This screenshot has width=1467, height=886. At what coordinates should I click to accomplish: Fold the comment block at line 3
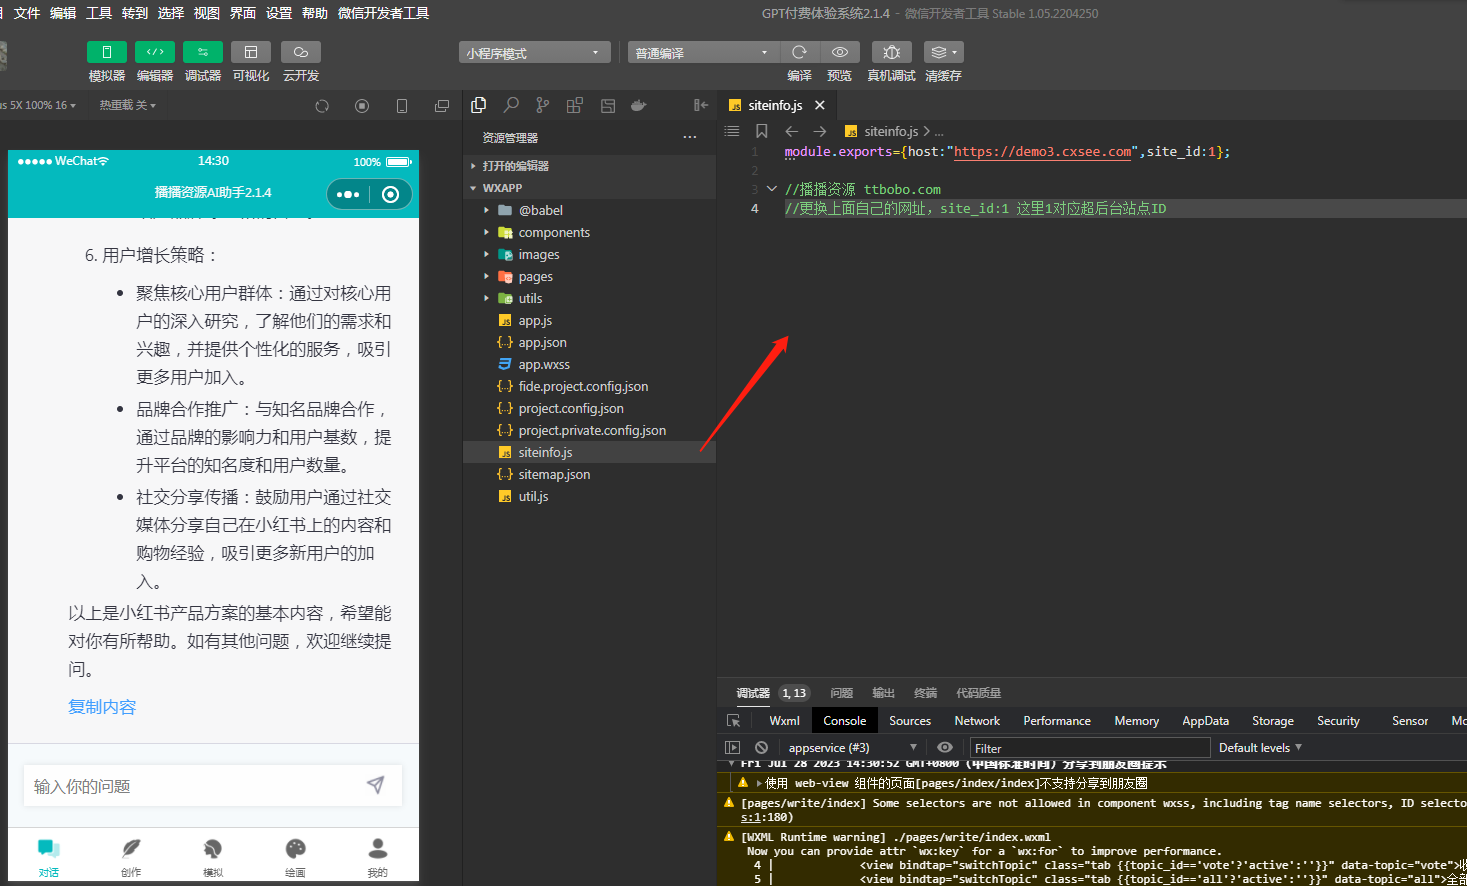[771, 189]
